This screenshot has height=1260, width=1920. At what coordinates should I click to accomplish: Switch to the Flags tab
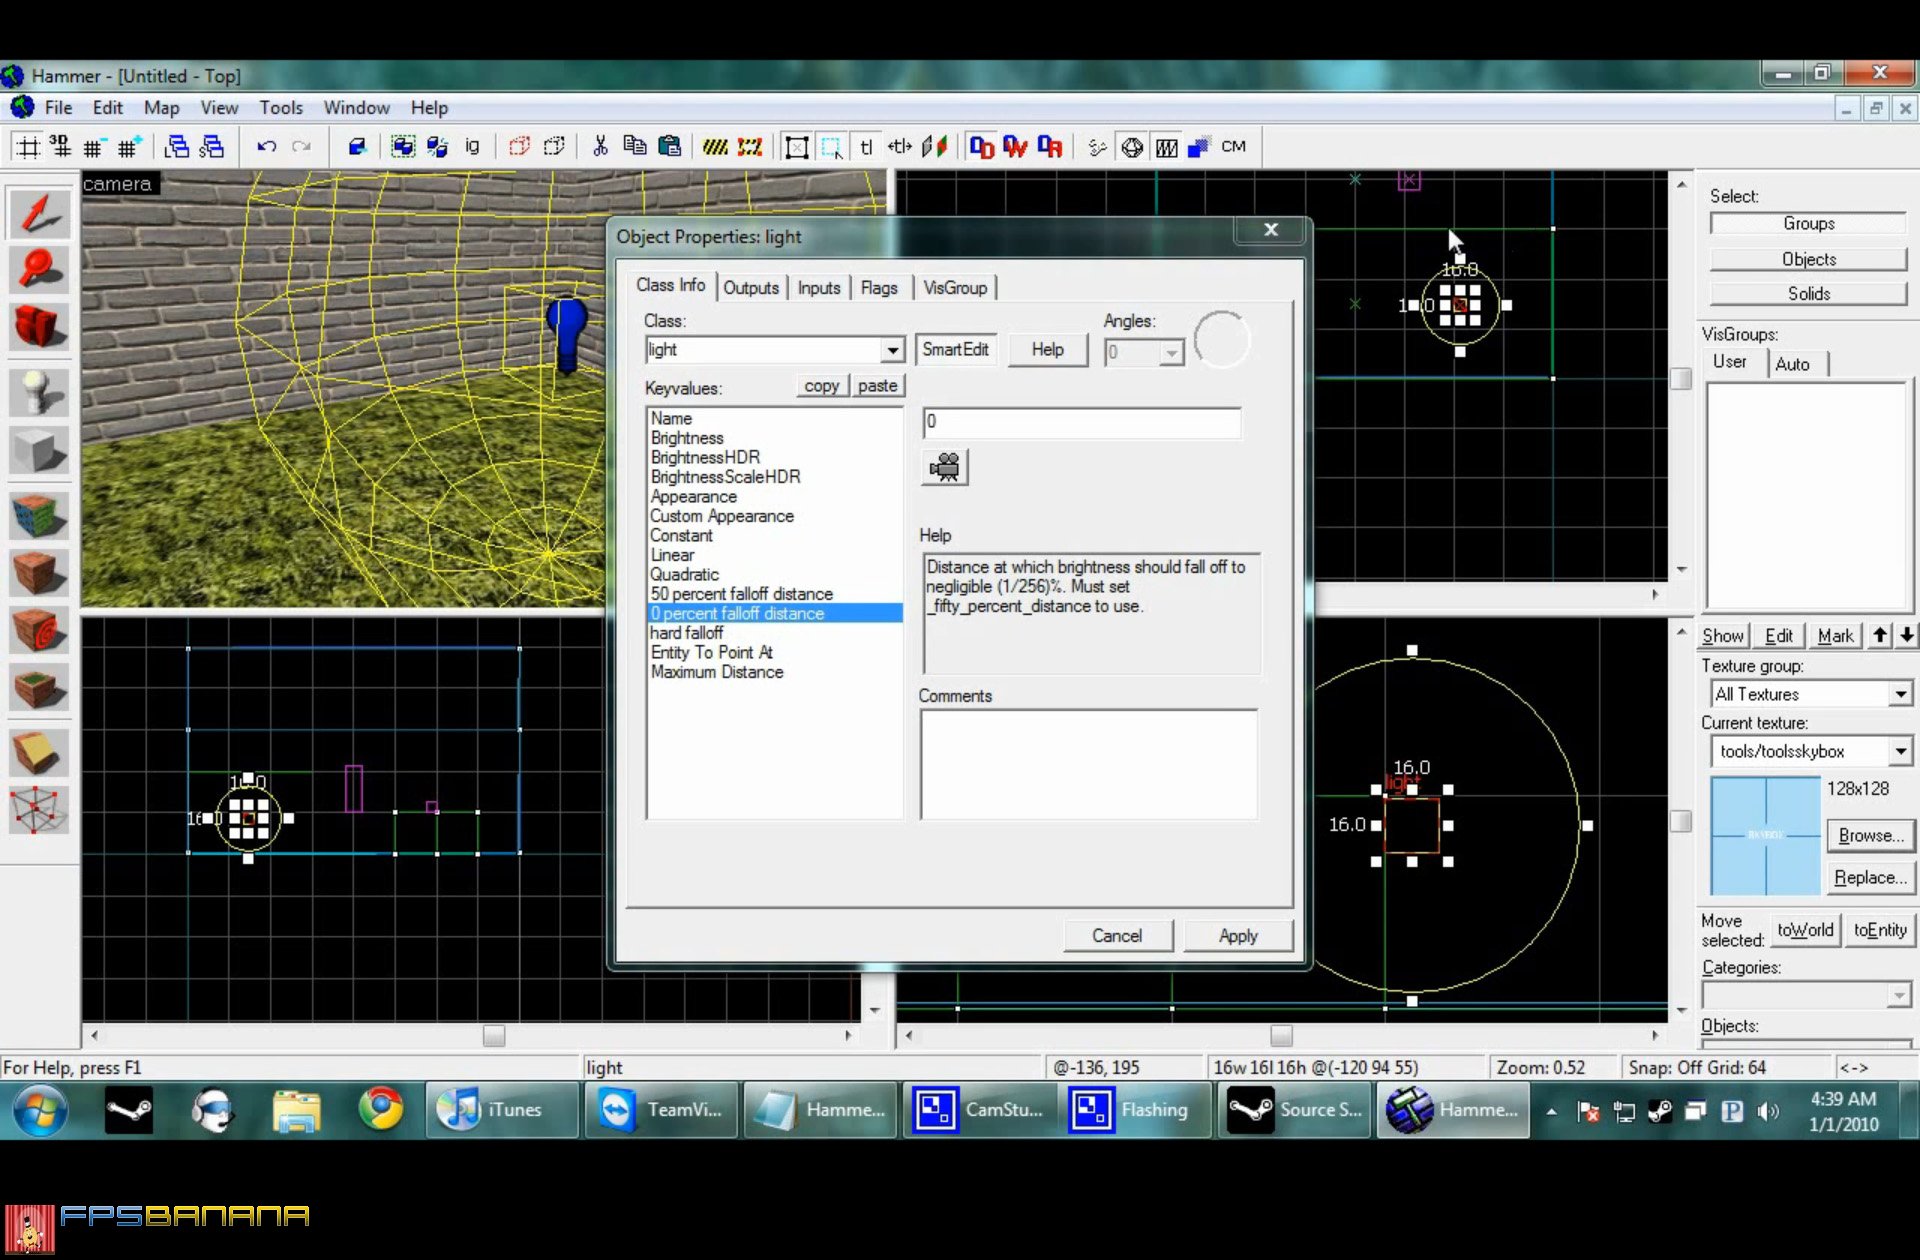coord(879,288)
